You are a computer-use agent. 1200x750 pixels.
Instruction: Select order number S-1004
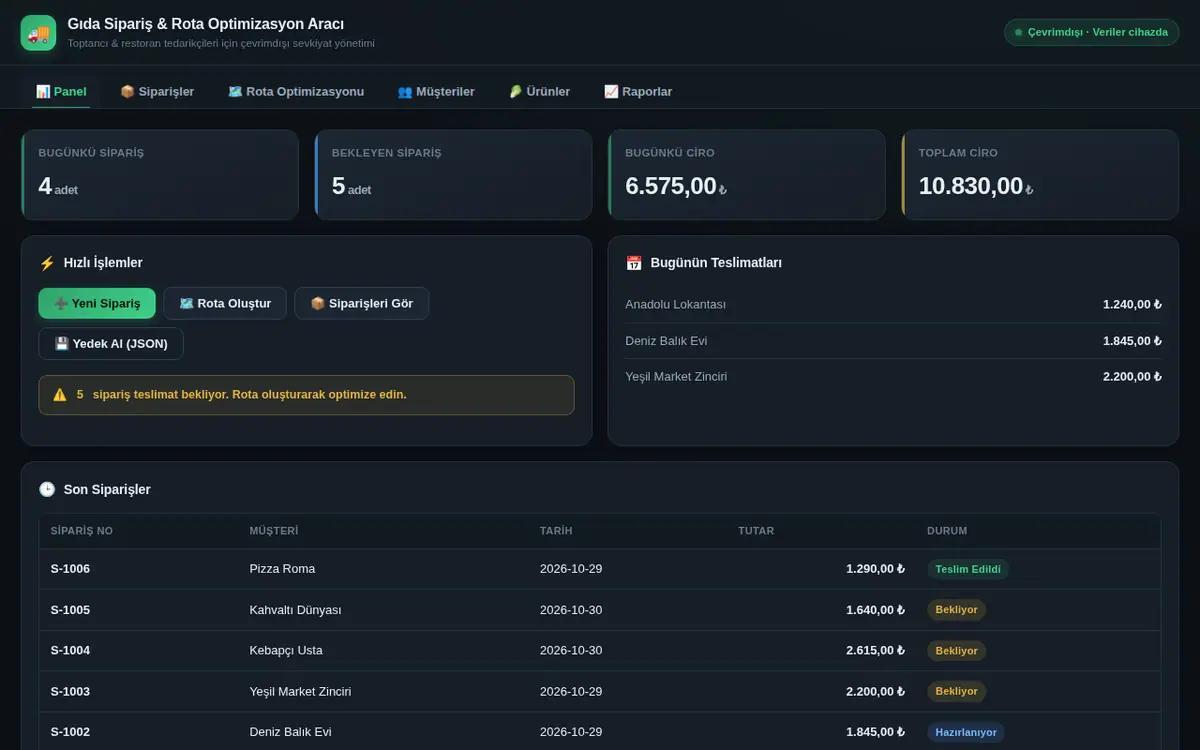[x=70, y=651]
